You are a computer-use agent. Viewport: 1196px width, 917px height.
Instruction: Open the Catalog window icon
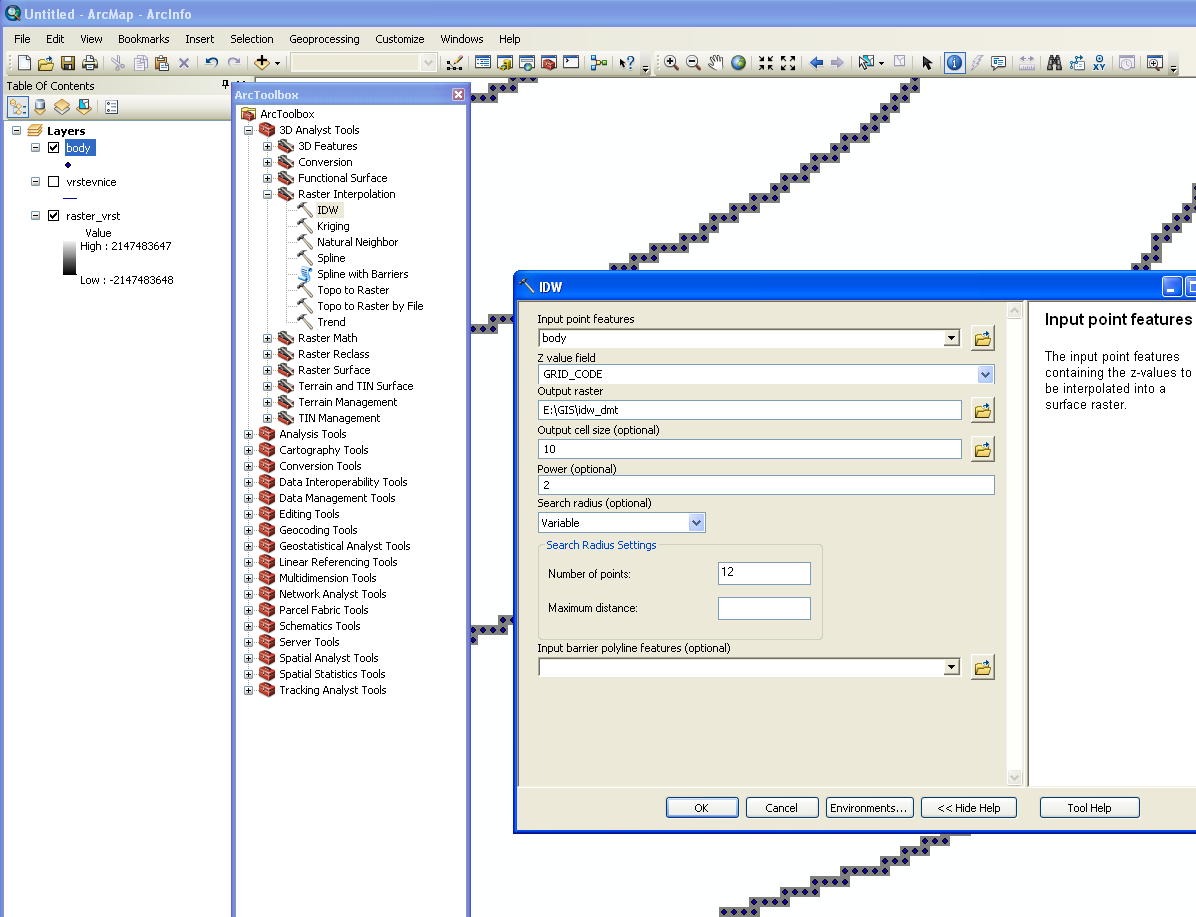[505, 63]
